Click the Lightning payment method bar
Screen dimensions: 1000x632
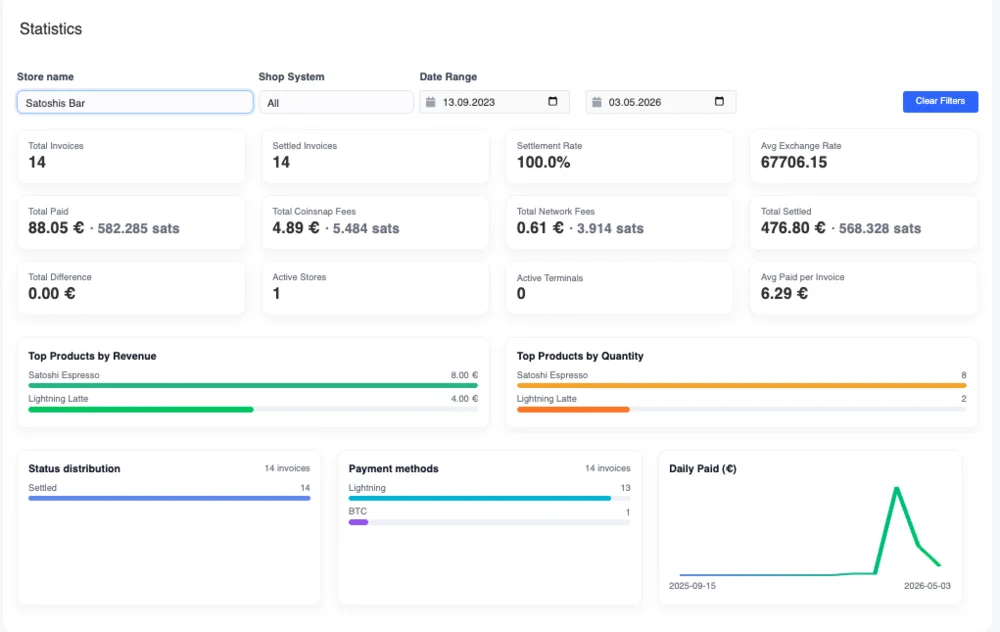[x=480, y=498]
